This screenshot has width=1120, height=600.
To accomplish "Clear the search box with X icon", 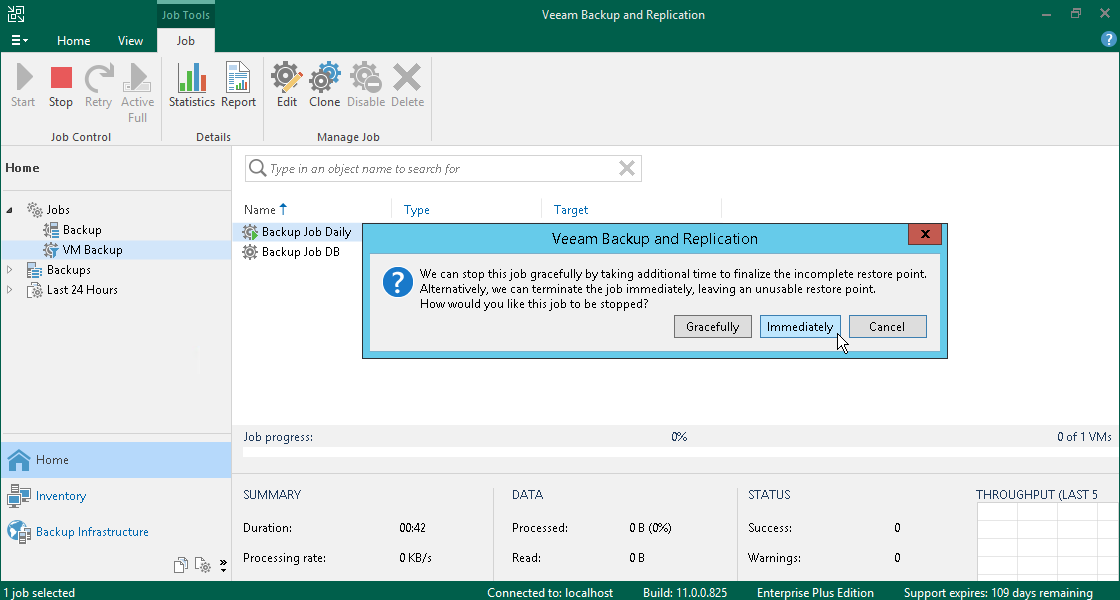I will tap(626, 169).
